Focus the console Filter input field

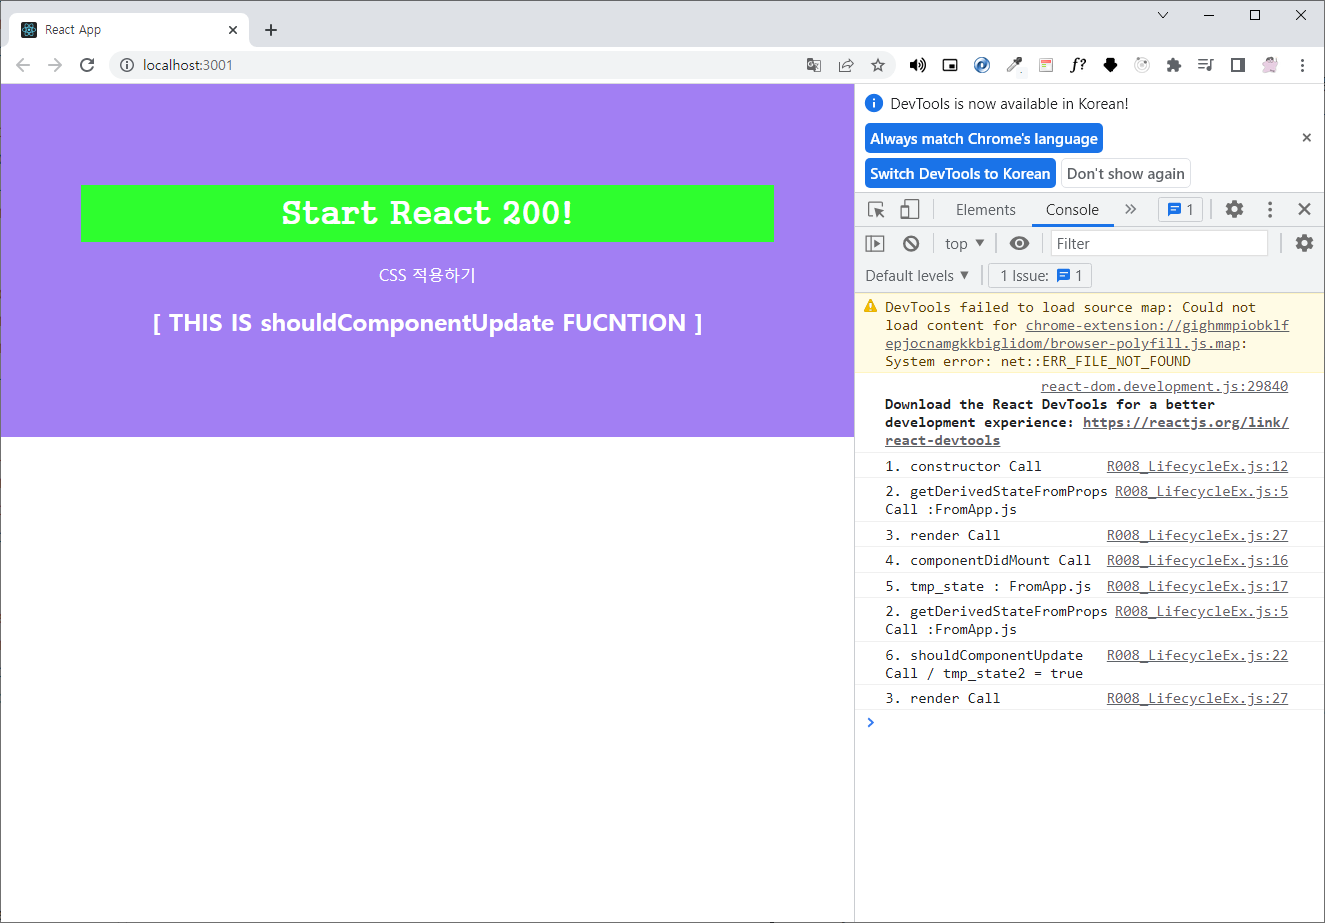point(1158,243)
